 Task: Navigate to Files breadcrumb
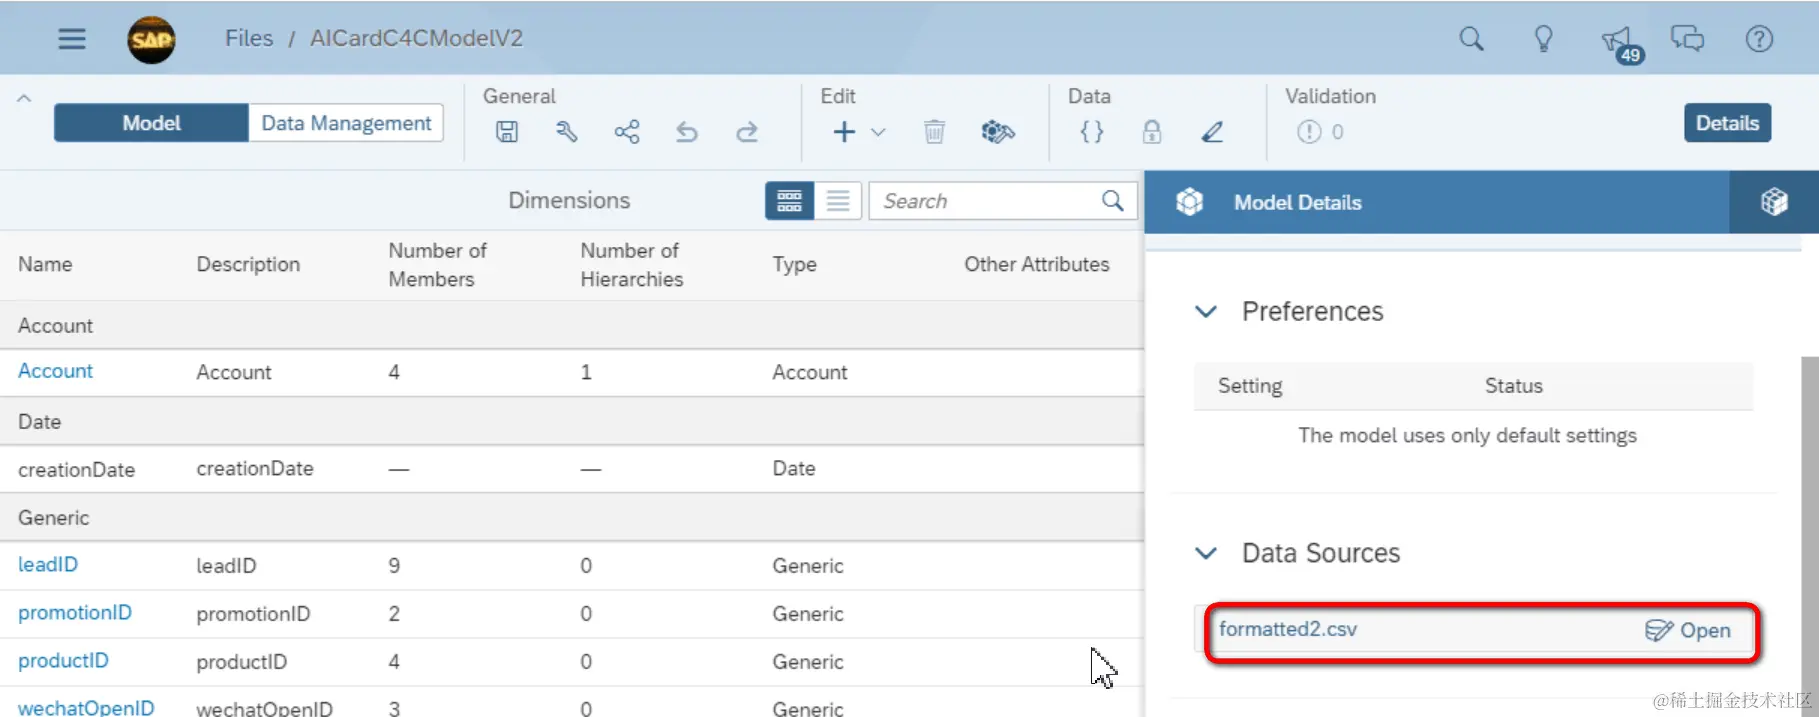pyautogui.click(x=249, y=38)
